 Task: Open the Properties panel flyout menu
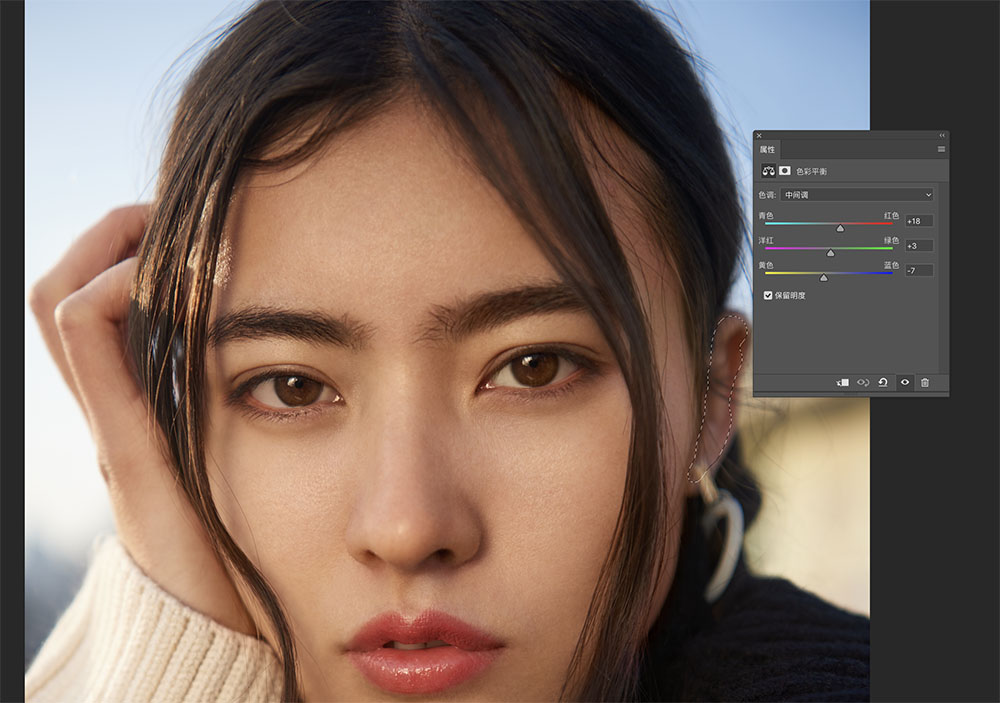pos(941,149)
